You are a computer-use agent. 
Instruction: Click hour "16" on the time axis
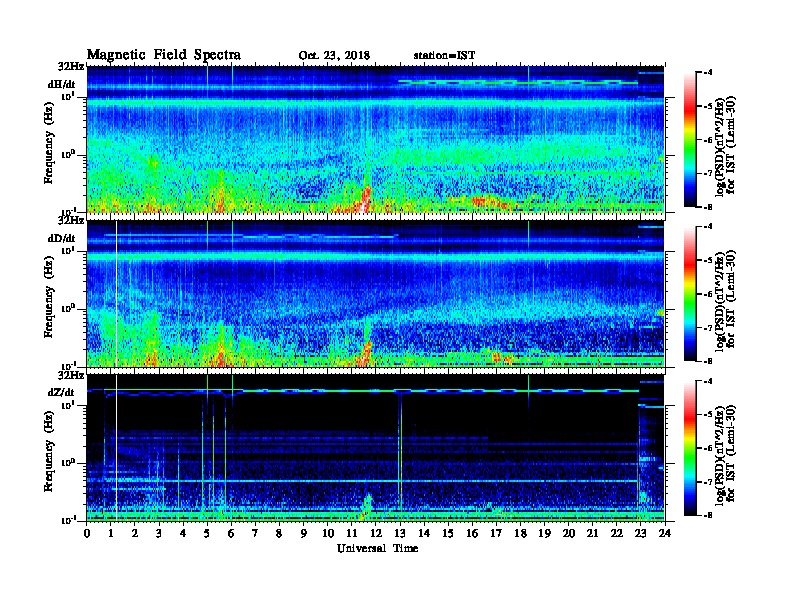[472, 534]
